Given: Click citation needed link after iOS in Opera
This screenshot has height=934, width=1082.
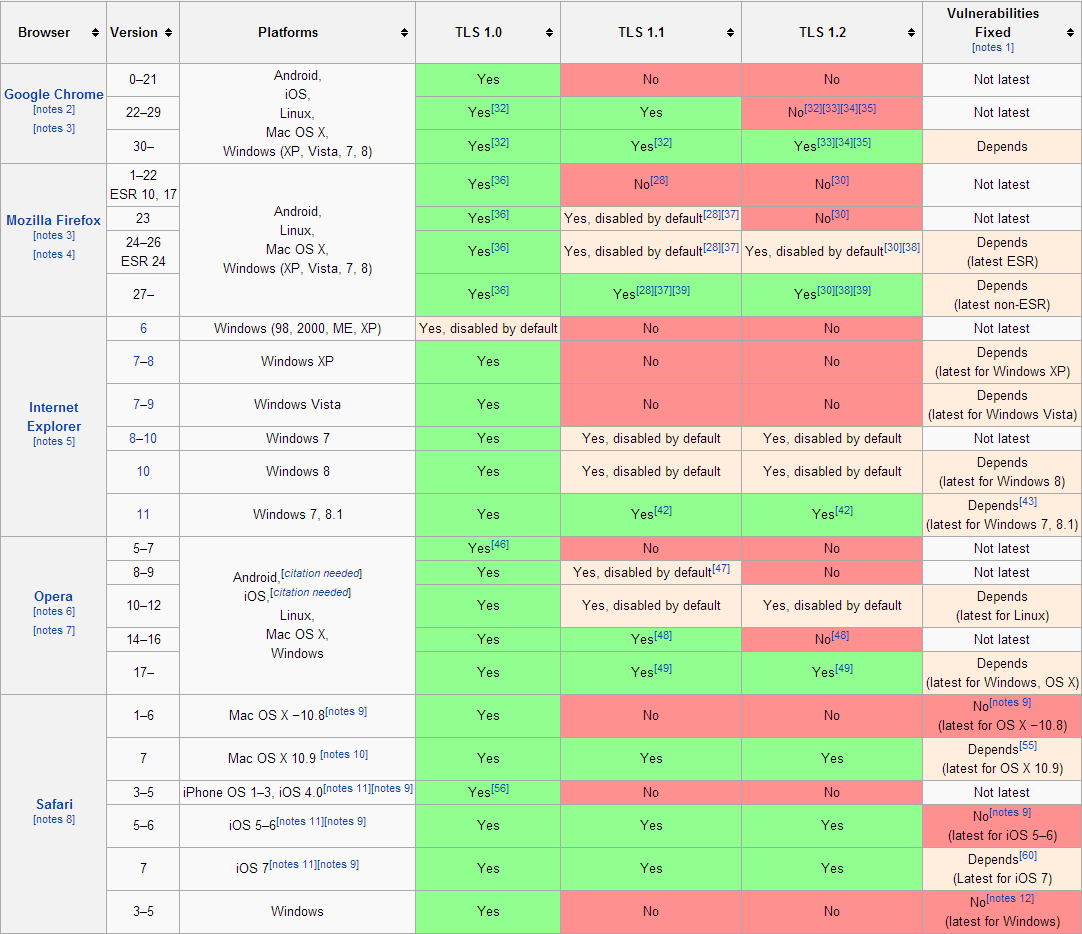Looking at the screenshot, I should point(311,593).
